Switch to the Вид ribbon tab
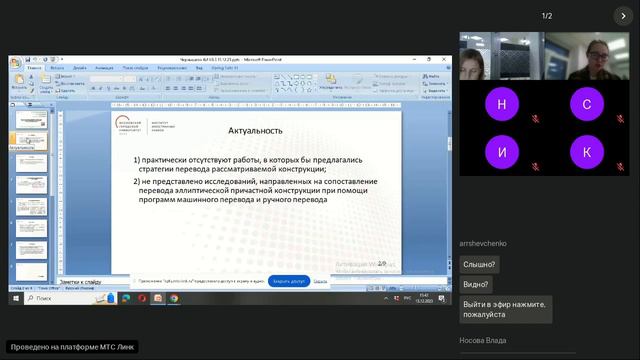 coord(199,68)
